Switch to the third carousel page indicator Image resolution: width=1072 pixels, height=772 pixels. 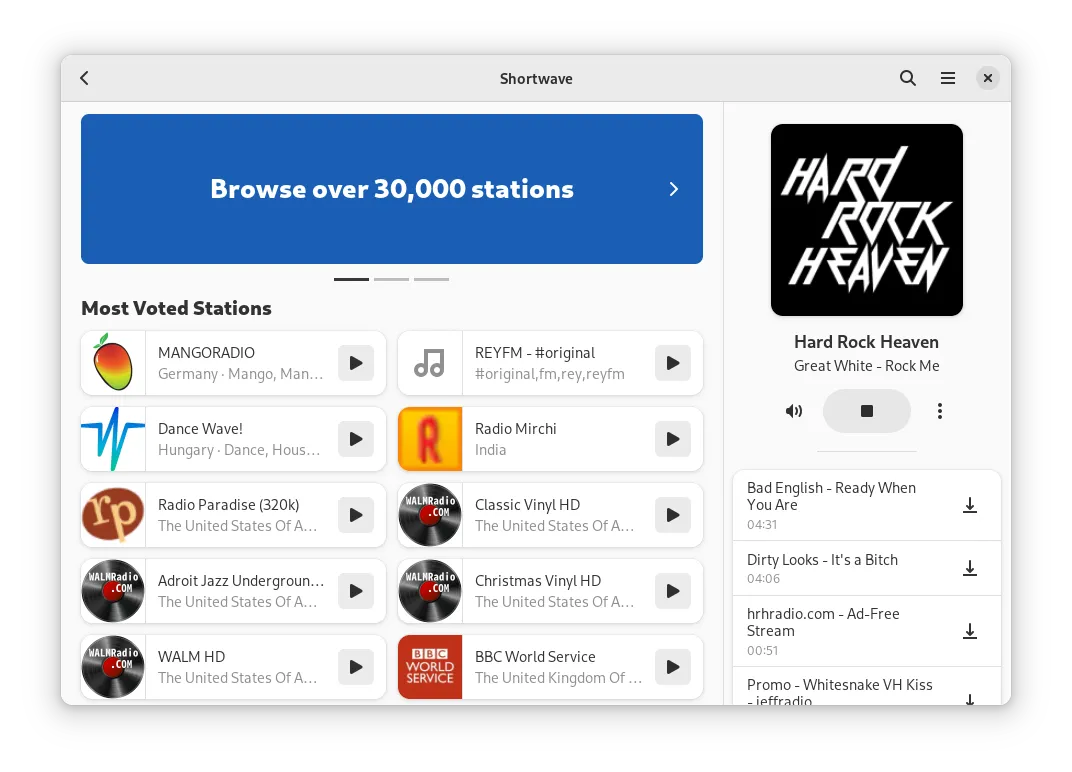431,279
